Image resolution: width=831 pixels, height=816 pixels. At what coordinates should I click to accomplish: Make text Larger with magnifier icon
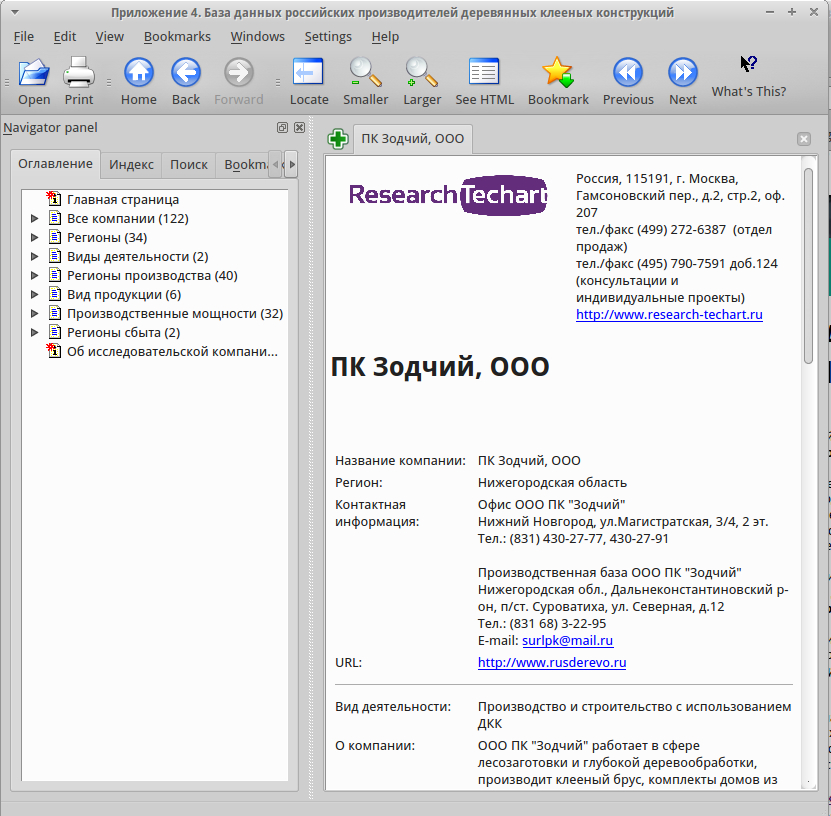coord(421,73)
